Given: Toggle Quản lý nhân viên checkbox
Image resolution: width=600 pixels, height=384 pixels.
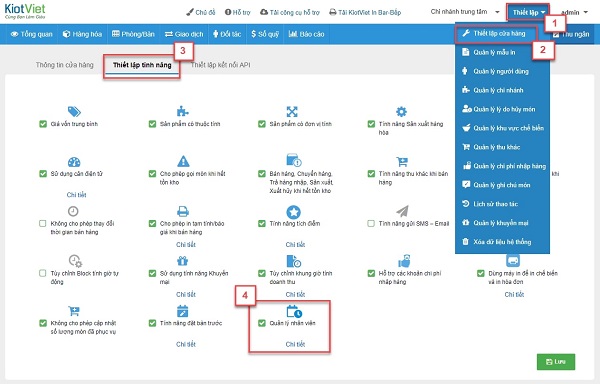Looking at the screenshot, I should [262, 323].
